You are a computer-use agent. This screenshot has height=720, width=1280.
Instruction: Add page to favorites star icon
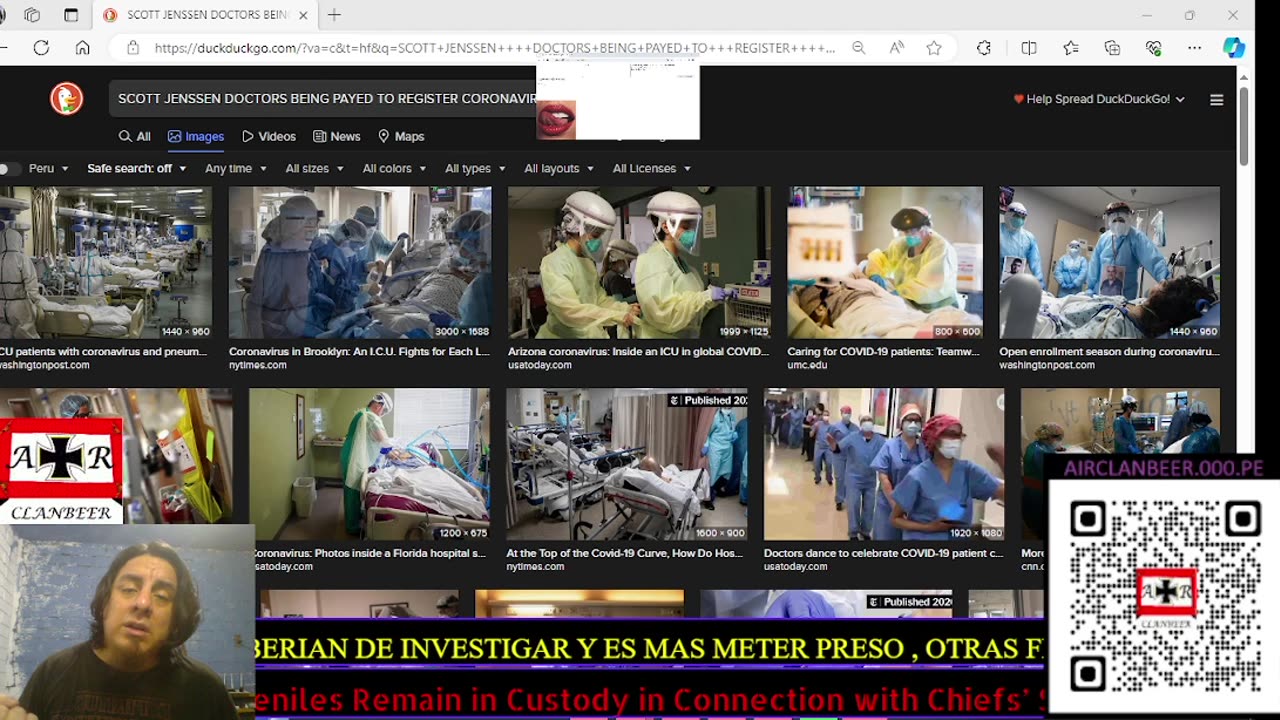(934, 48)
